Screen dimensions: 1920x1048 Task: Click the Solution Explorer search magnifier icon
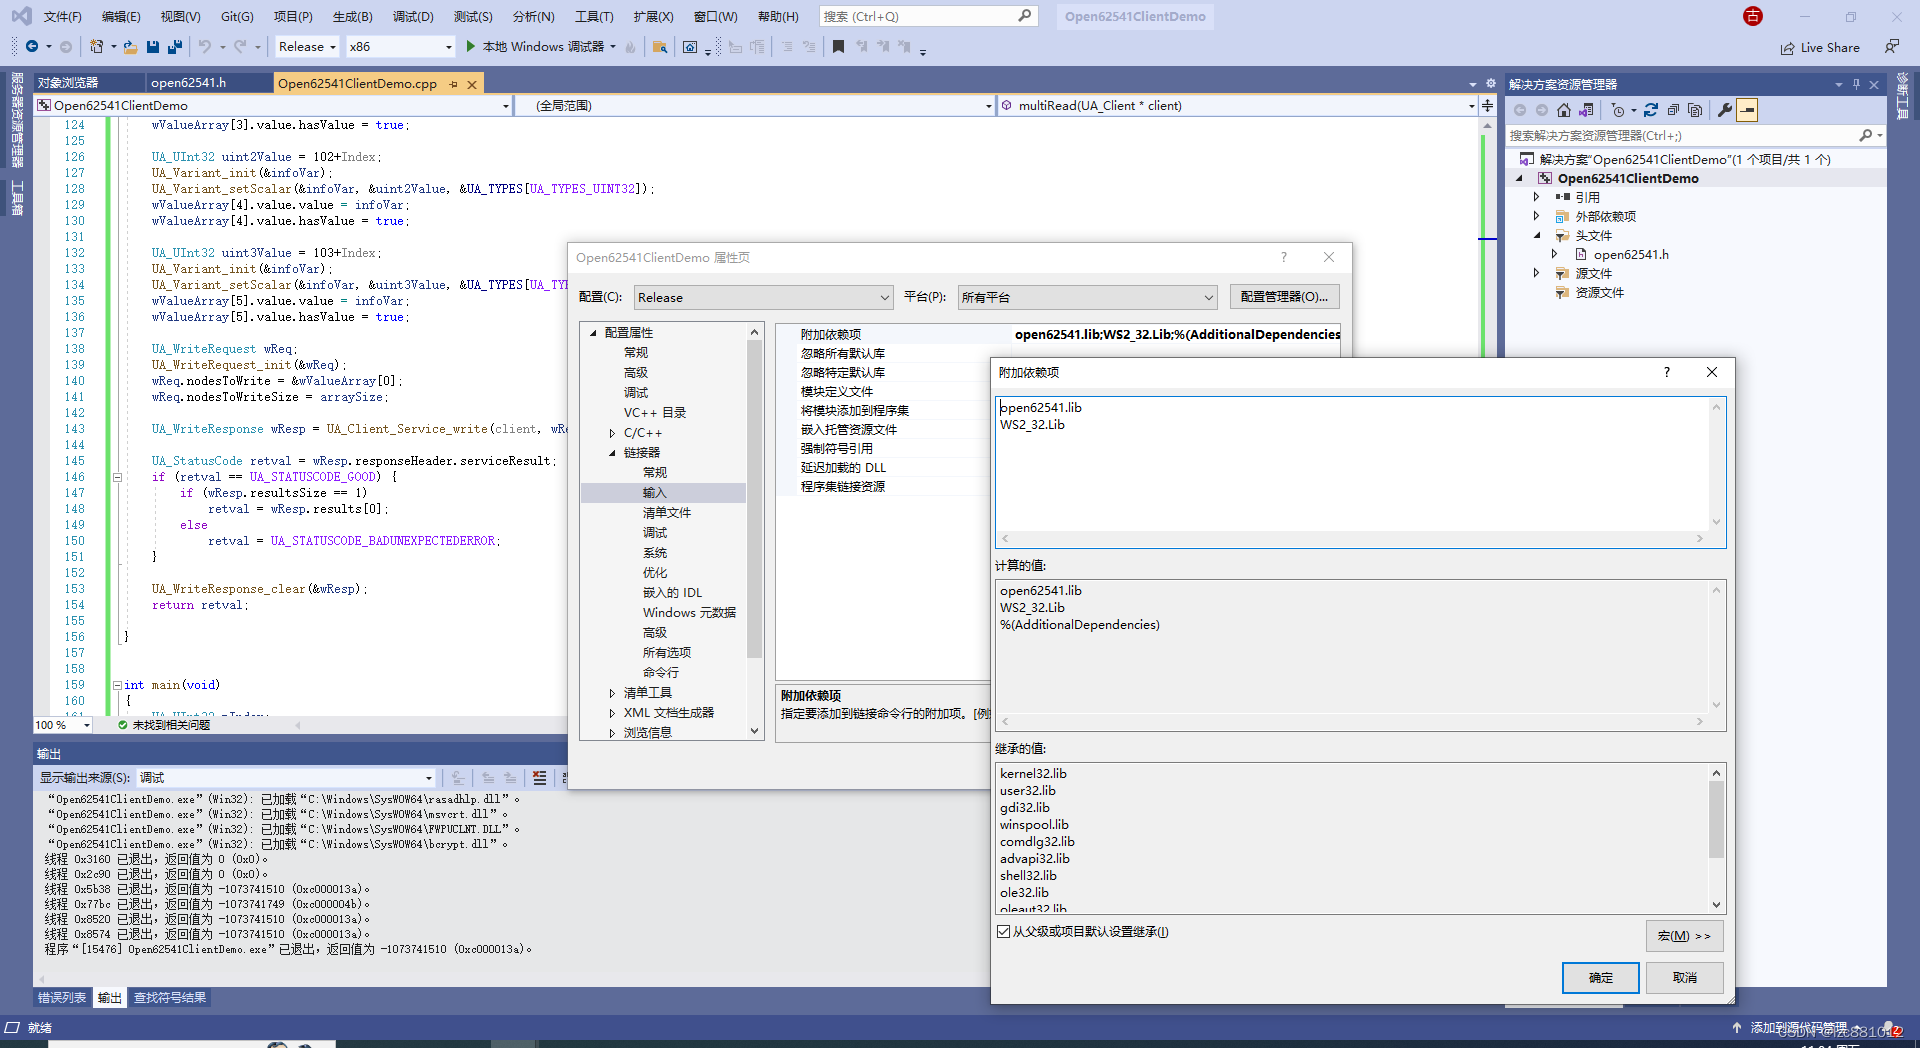1866,135
